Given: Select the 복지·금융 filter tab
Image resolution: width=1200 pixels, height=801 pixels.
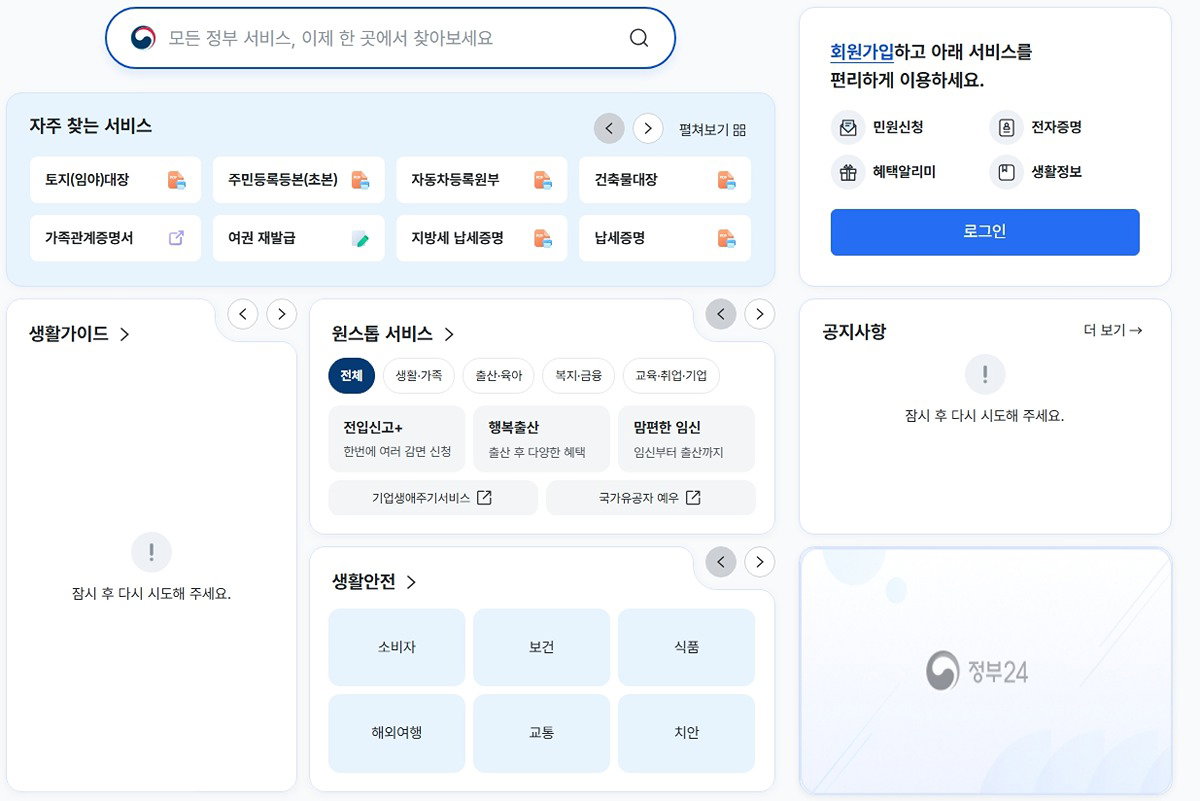Looking at the screenshot, I should click(x=579, y=376).
